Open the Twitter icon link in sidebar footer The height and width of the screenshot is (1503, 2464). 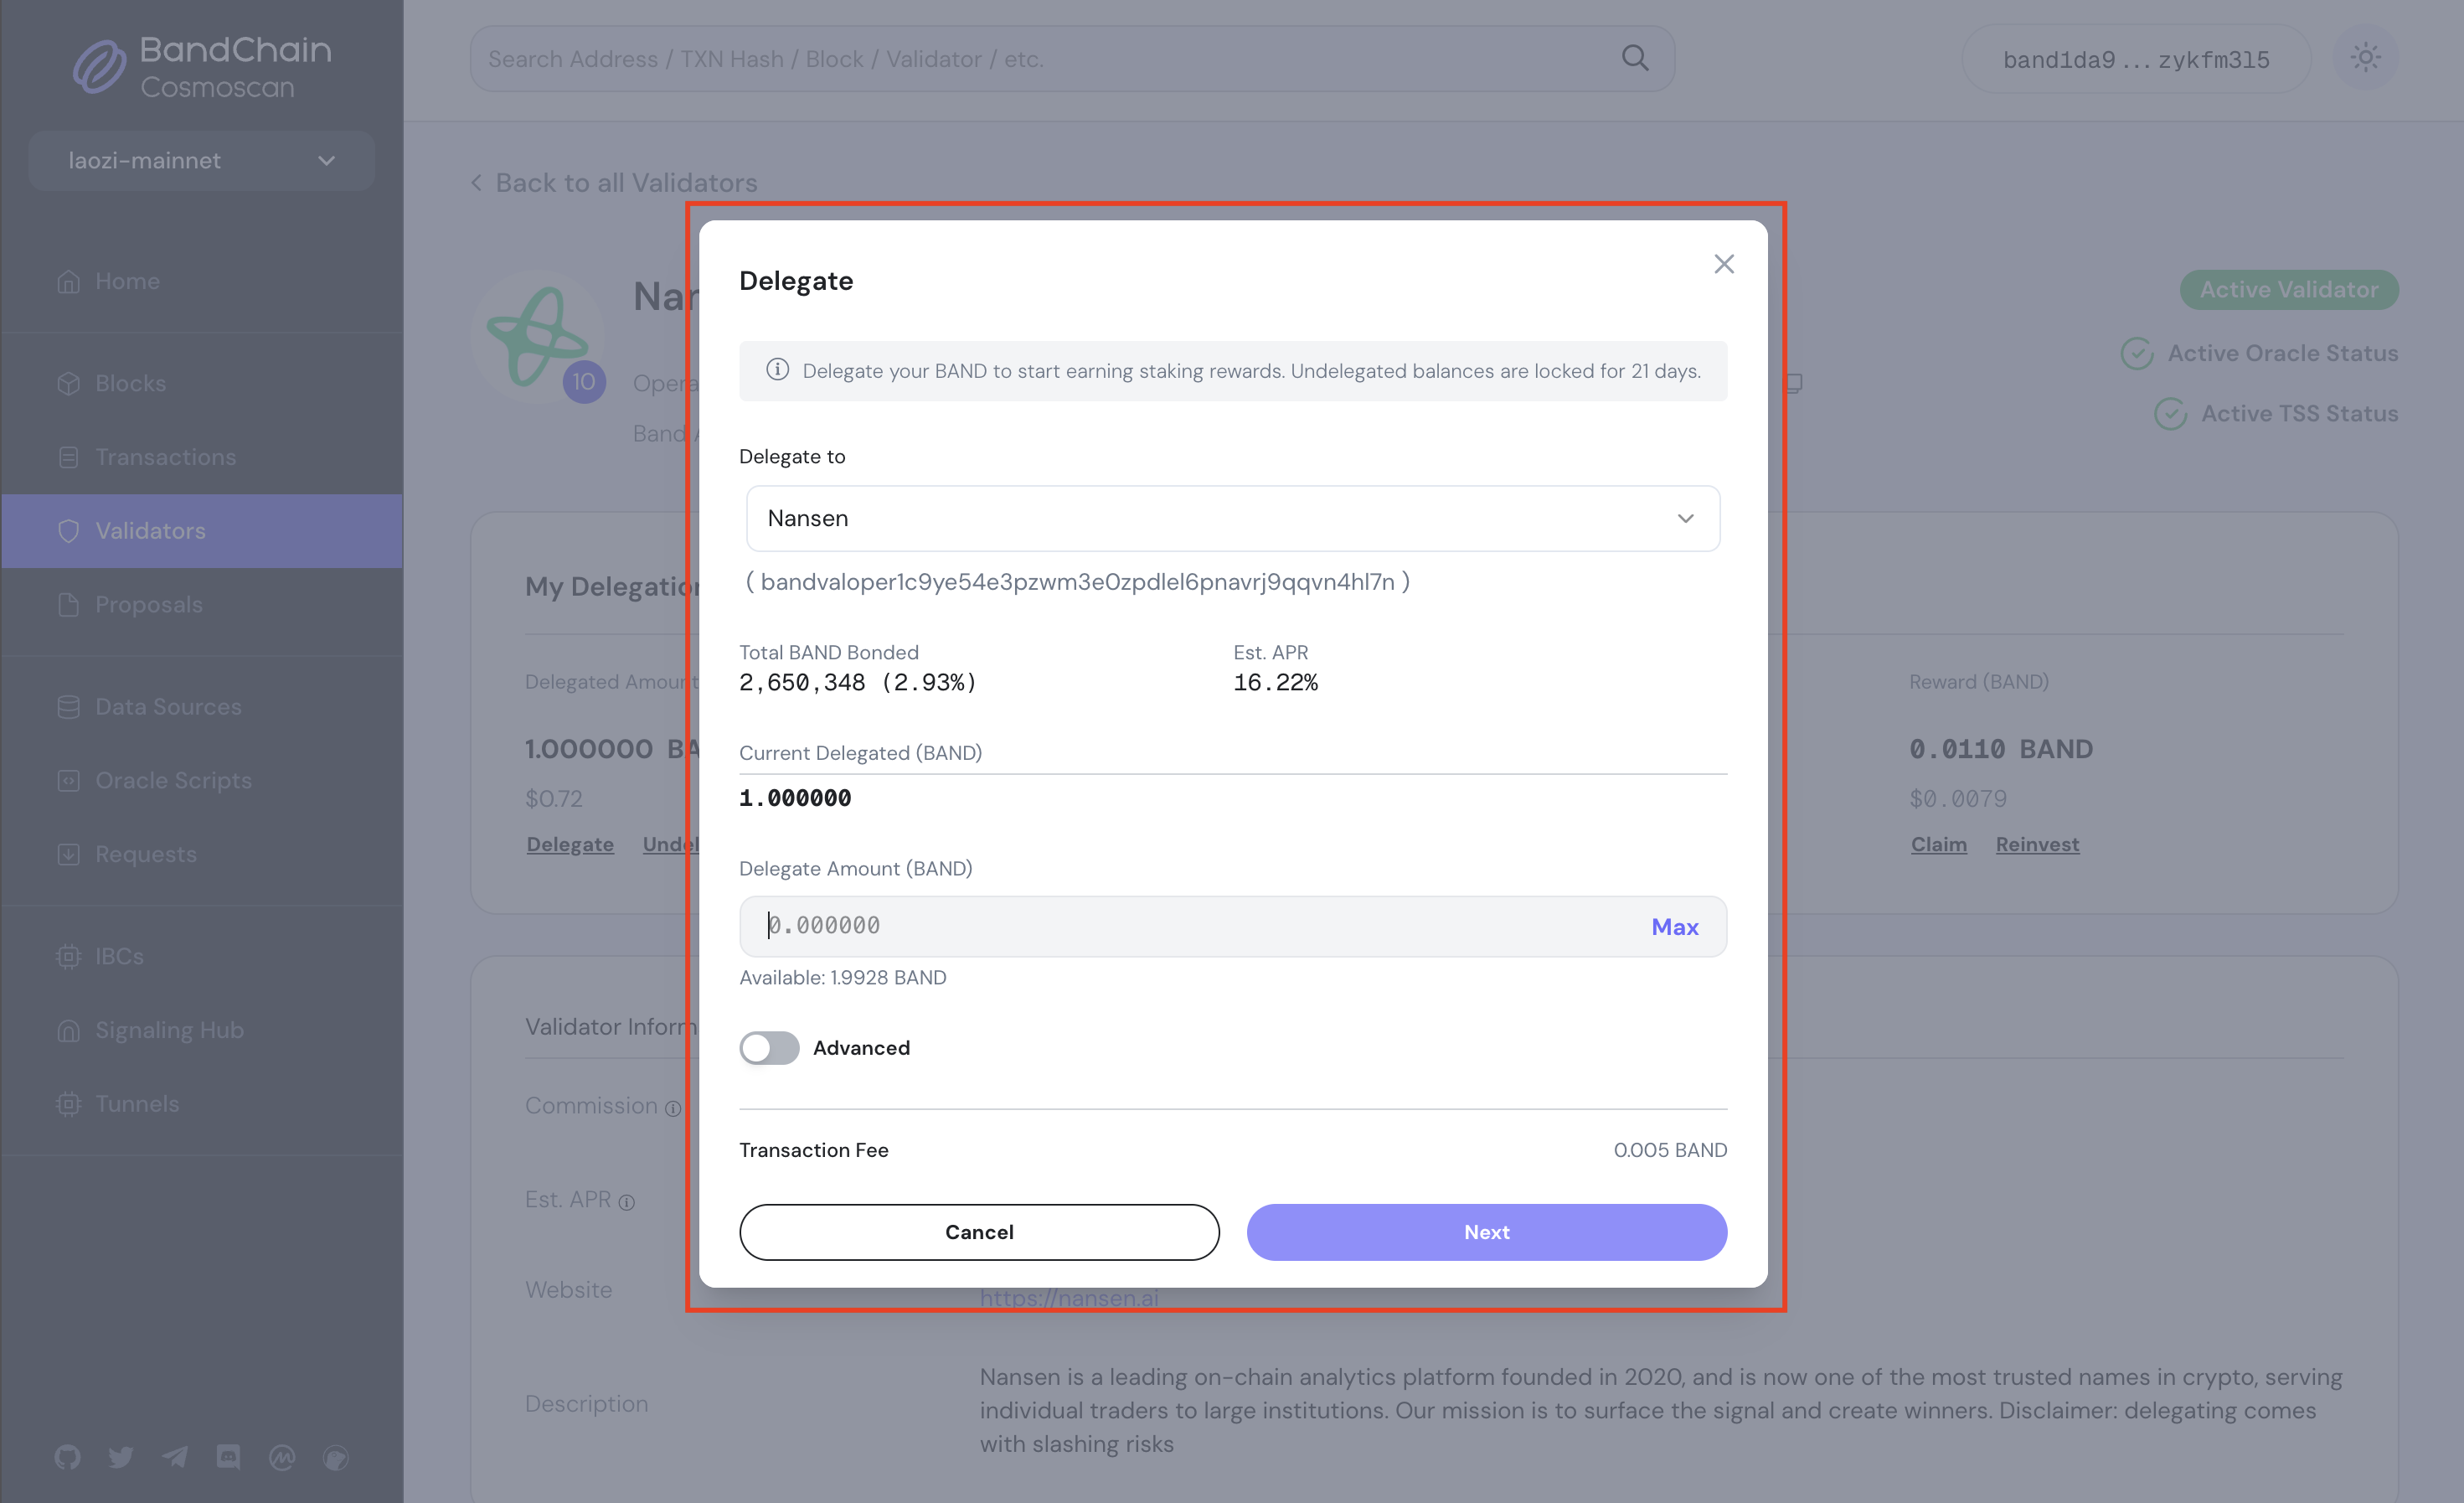(x=121, y=1457)
